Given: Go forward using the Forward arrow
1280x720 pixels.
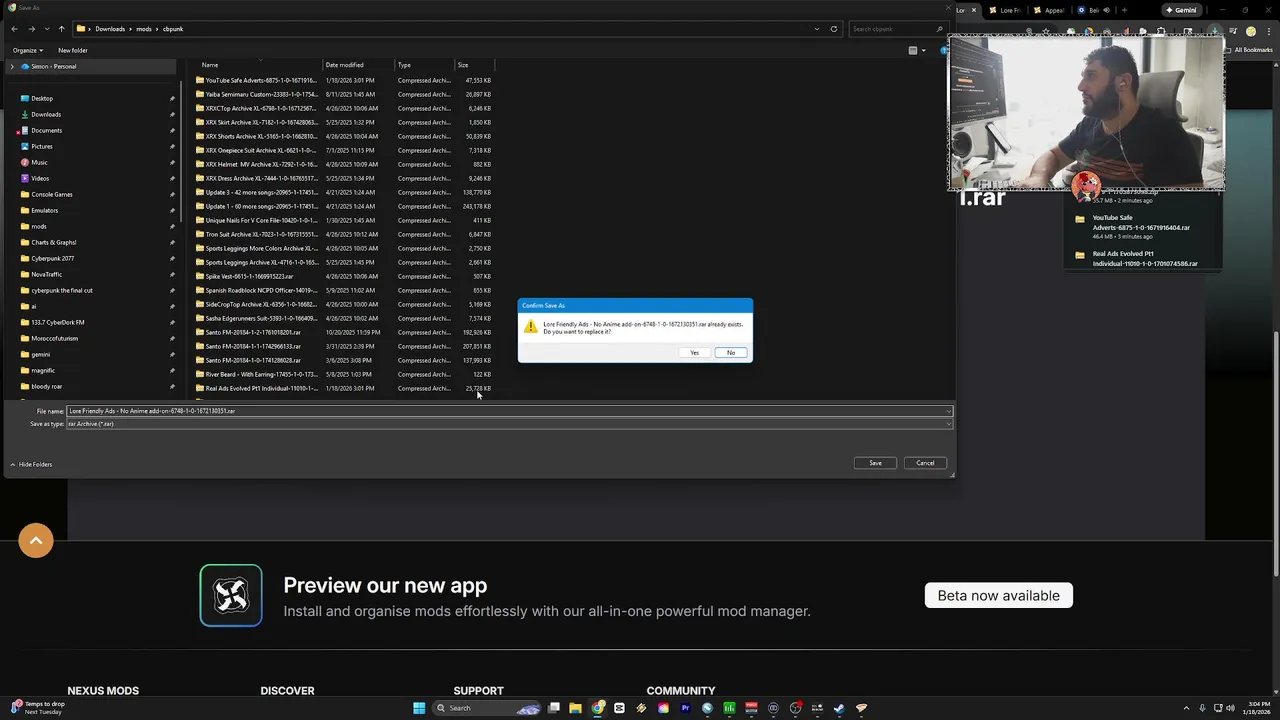Looking at the screenshot, I should [x=31, y=29].
